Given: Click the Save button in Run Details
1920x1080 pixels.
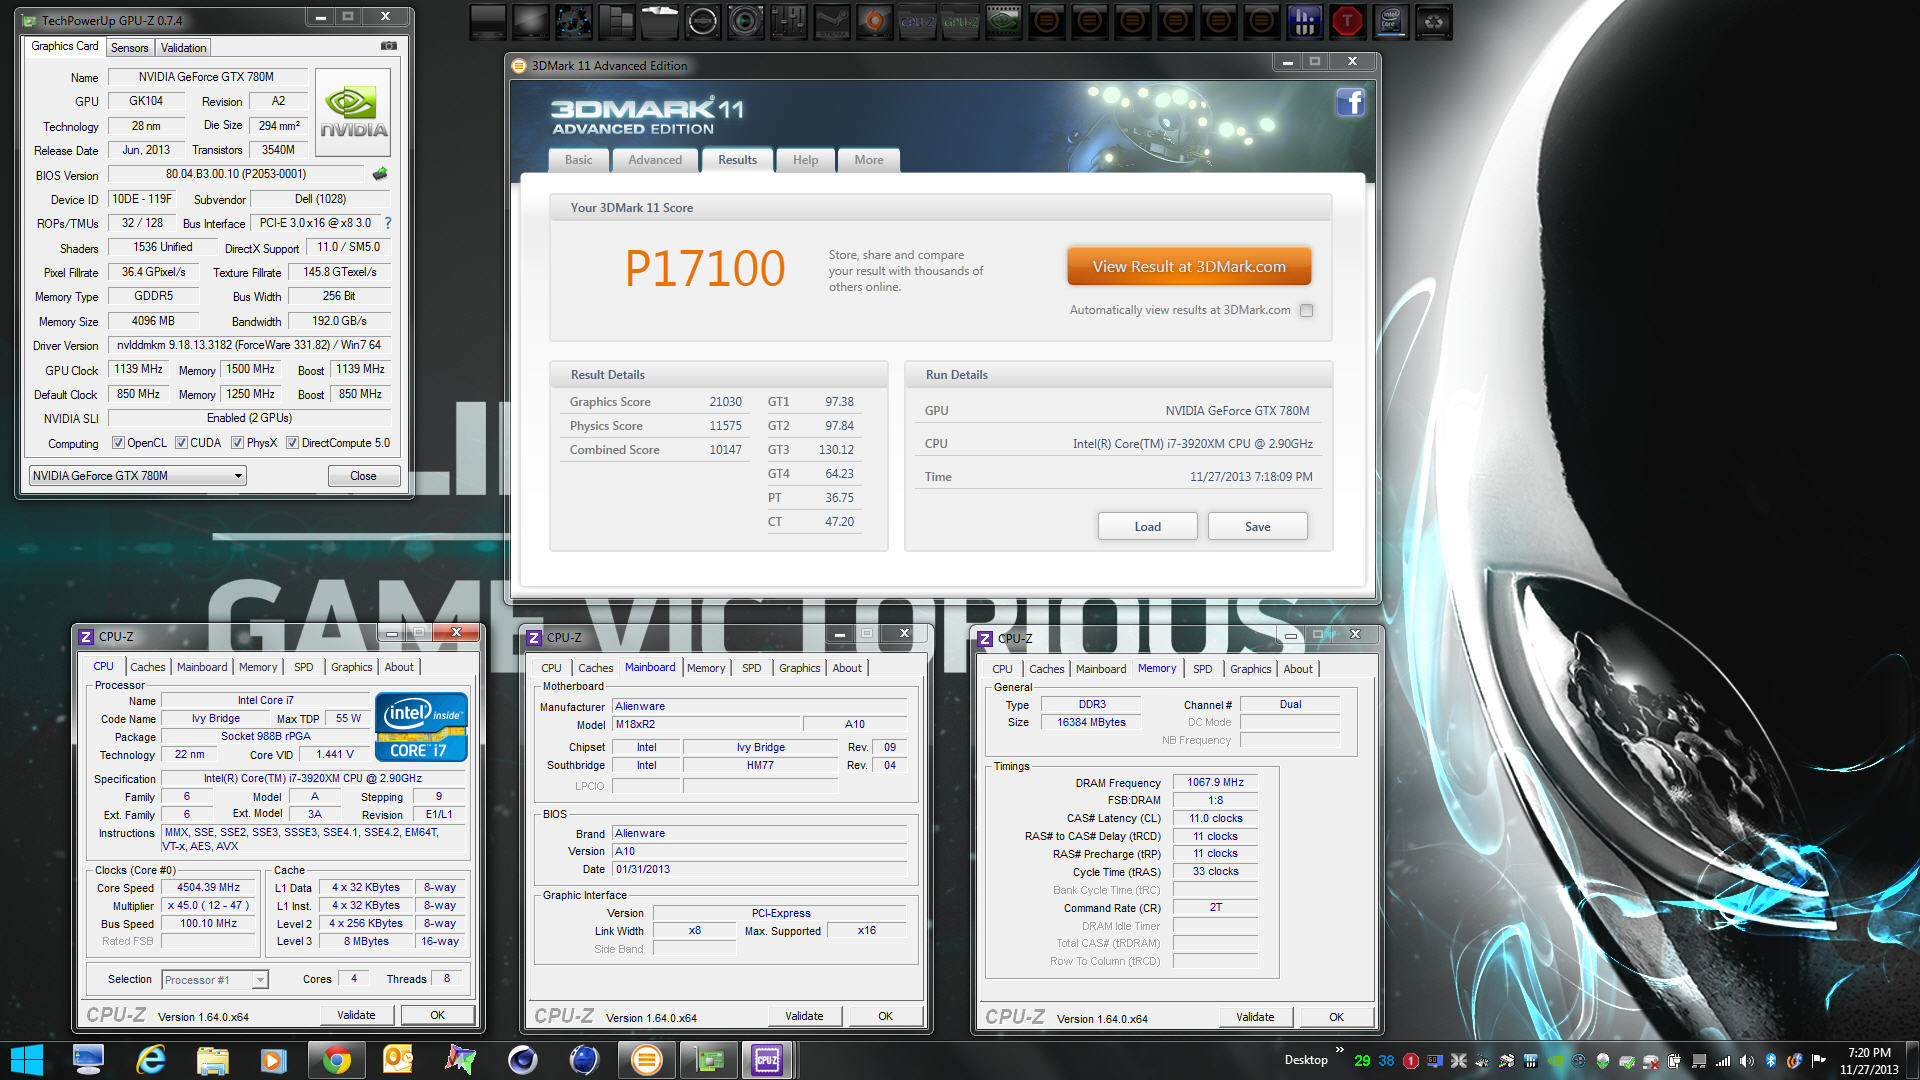Looking at the screenshot, I should tap(1257, 527).
